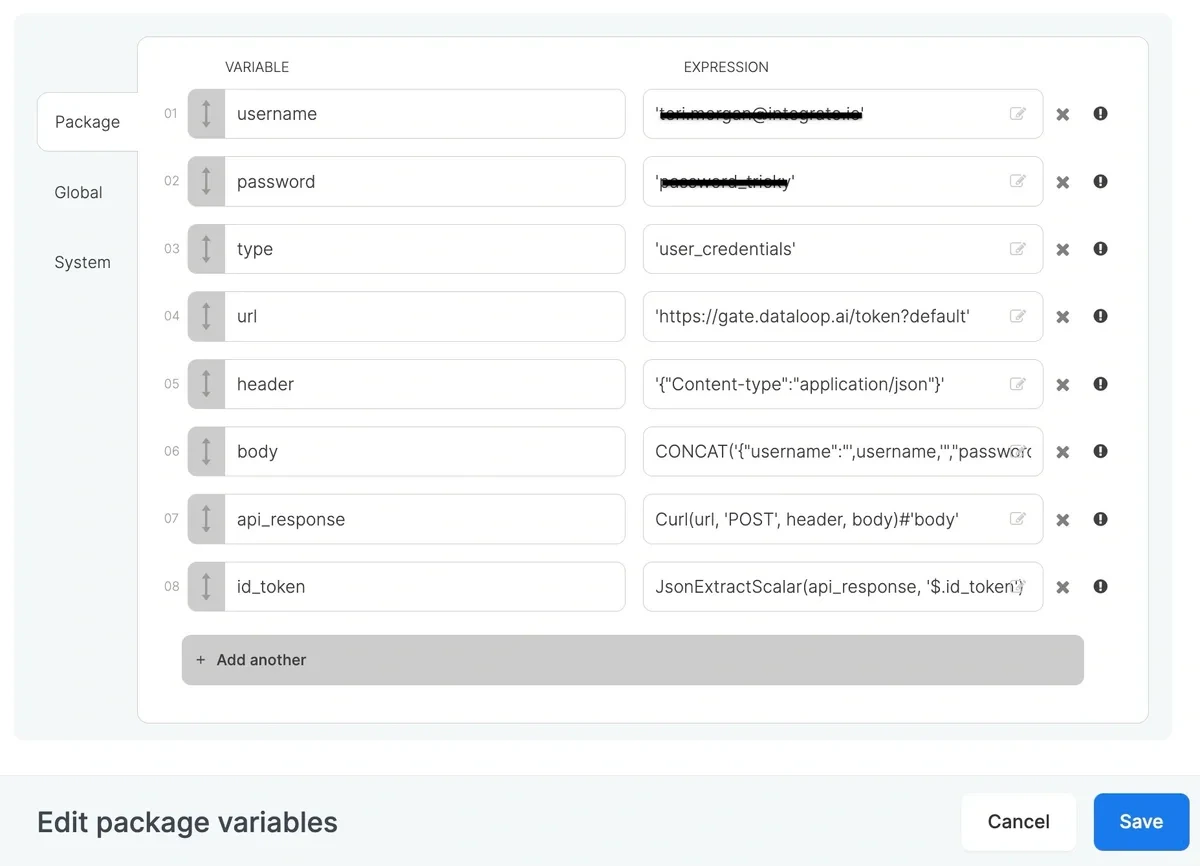Edit the password expression value
Screen dimensions: 1200x866
(1018, 181)
